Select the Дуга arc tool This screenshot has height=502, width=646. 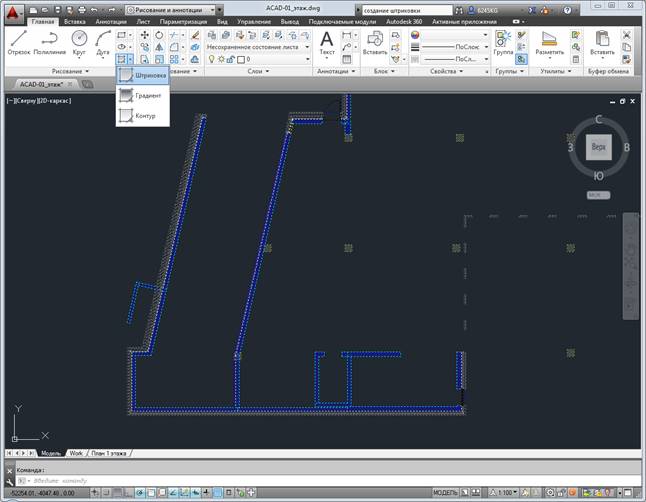(x=103, y=42)
